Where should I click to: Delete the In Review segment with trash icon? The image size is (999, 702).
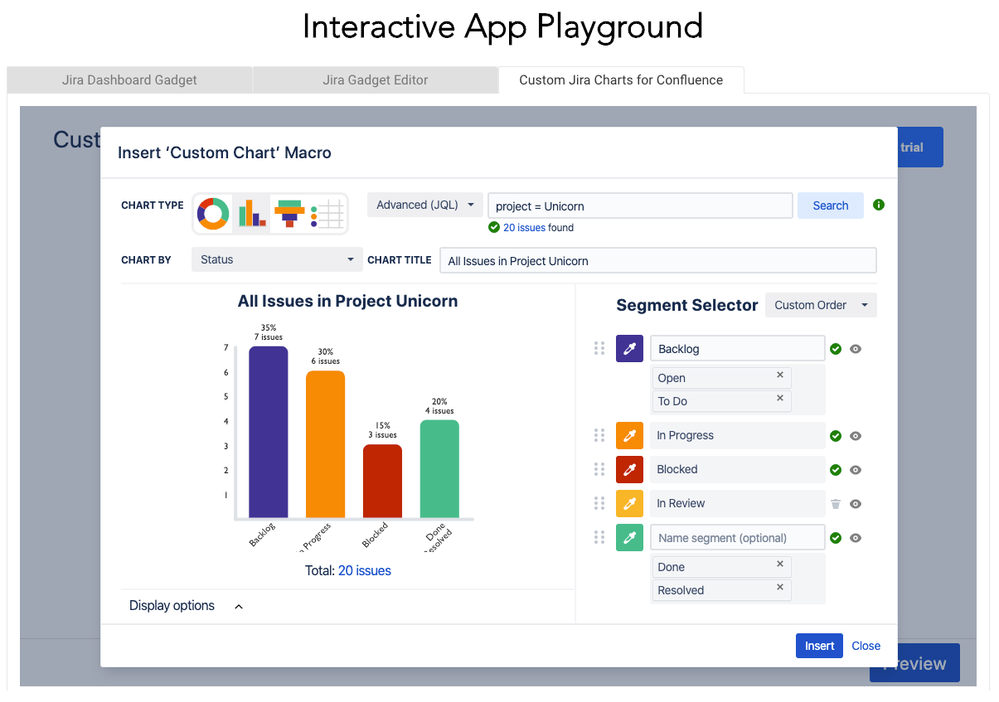(x=834, y=503)
